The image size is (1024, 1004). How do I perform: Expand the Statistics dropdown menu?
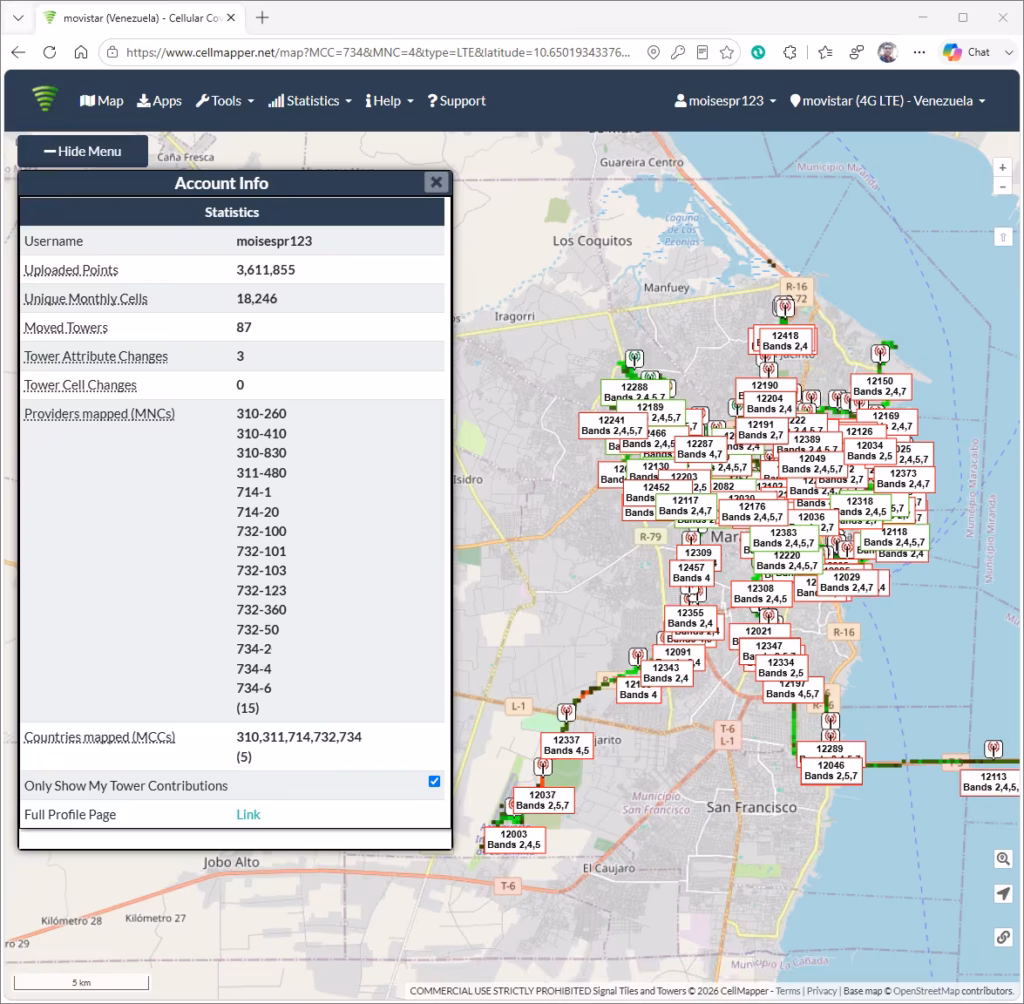310,101
